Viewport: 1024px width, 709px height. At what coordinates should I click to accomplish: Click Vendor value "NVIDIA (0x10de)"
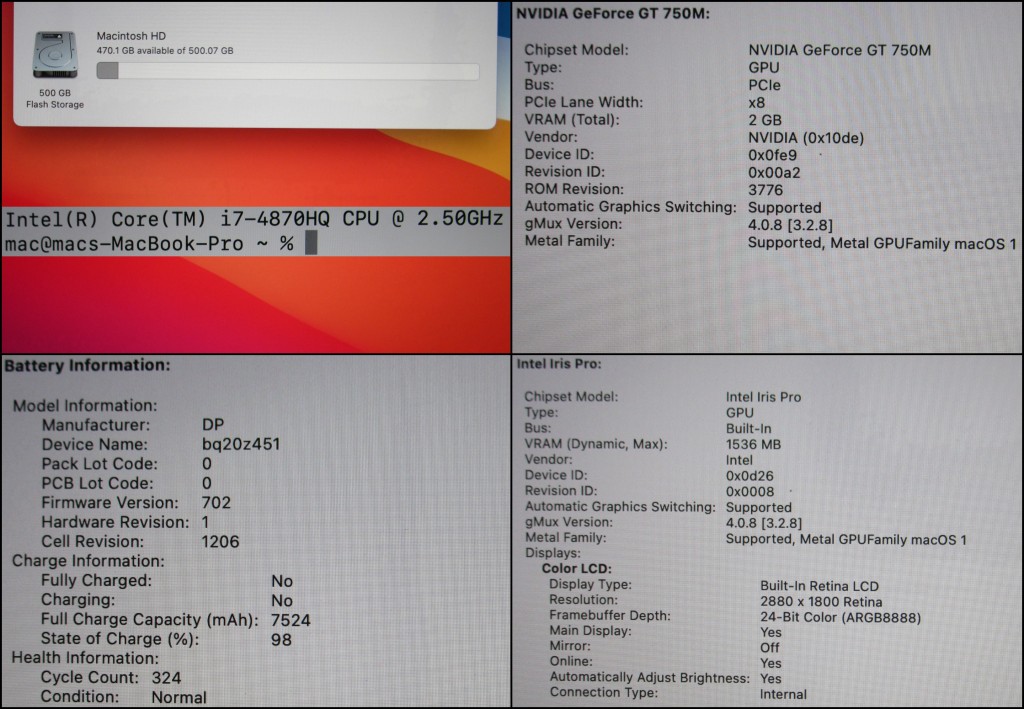[x=806, y=138]
